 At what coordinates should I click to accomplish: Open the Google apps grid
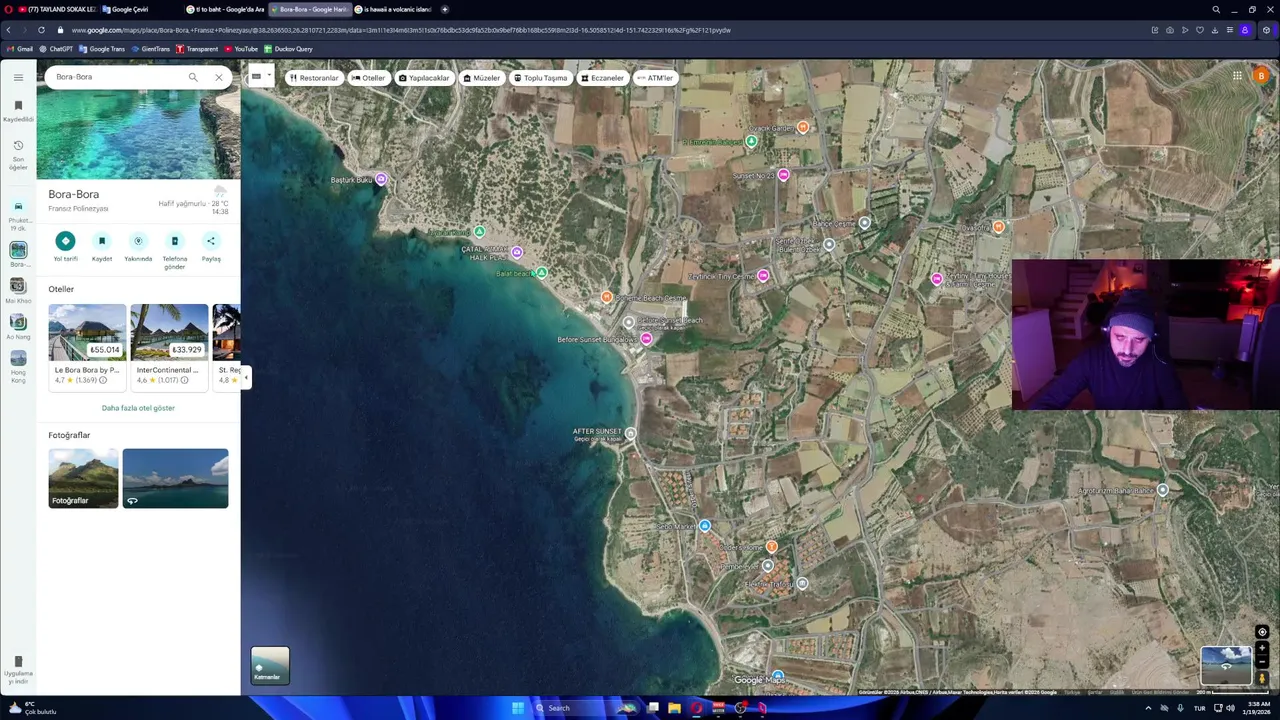1237,76
